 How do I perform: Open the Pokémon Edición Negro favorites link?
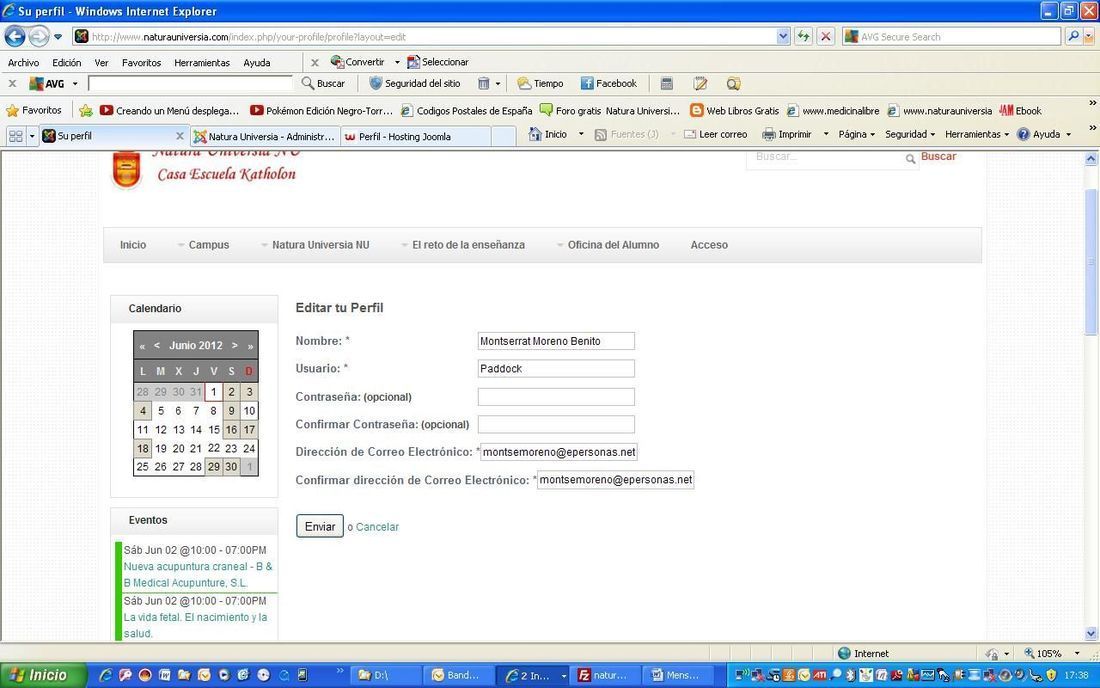click(321, 110)
